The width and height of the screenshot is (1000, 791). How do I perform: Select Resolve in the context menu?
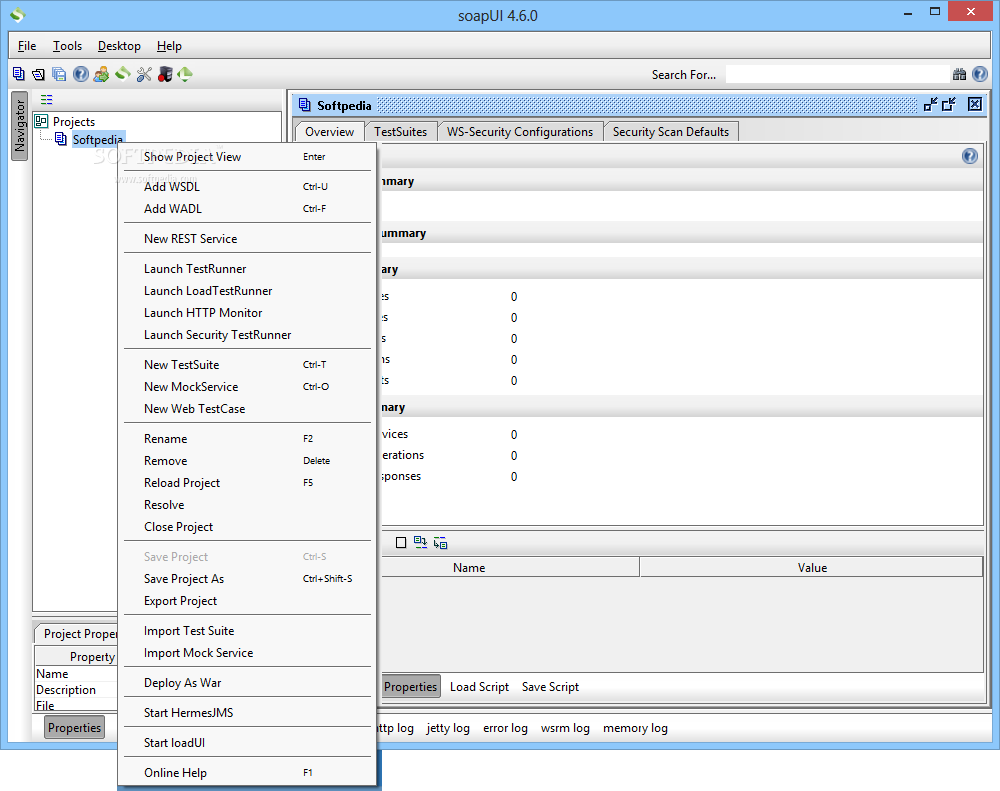click(247, 505)
